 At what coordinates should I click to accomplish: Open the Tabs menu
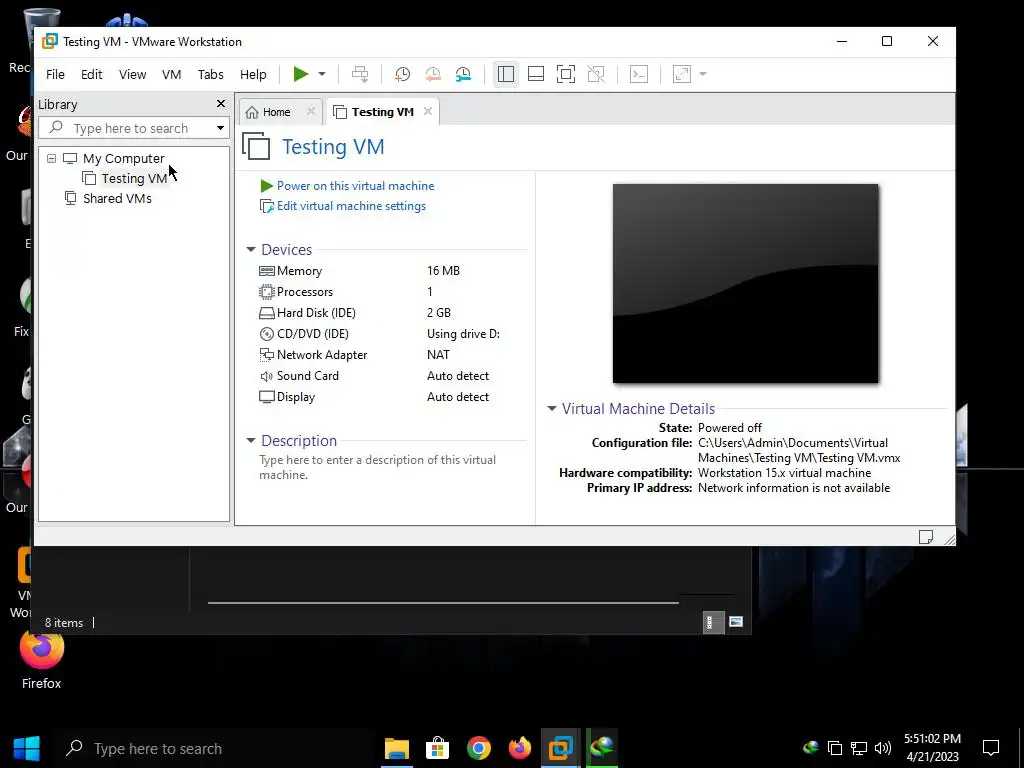[210, 74]
